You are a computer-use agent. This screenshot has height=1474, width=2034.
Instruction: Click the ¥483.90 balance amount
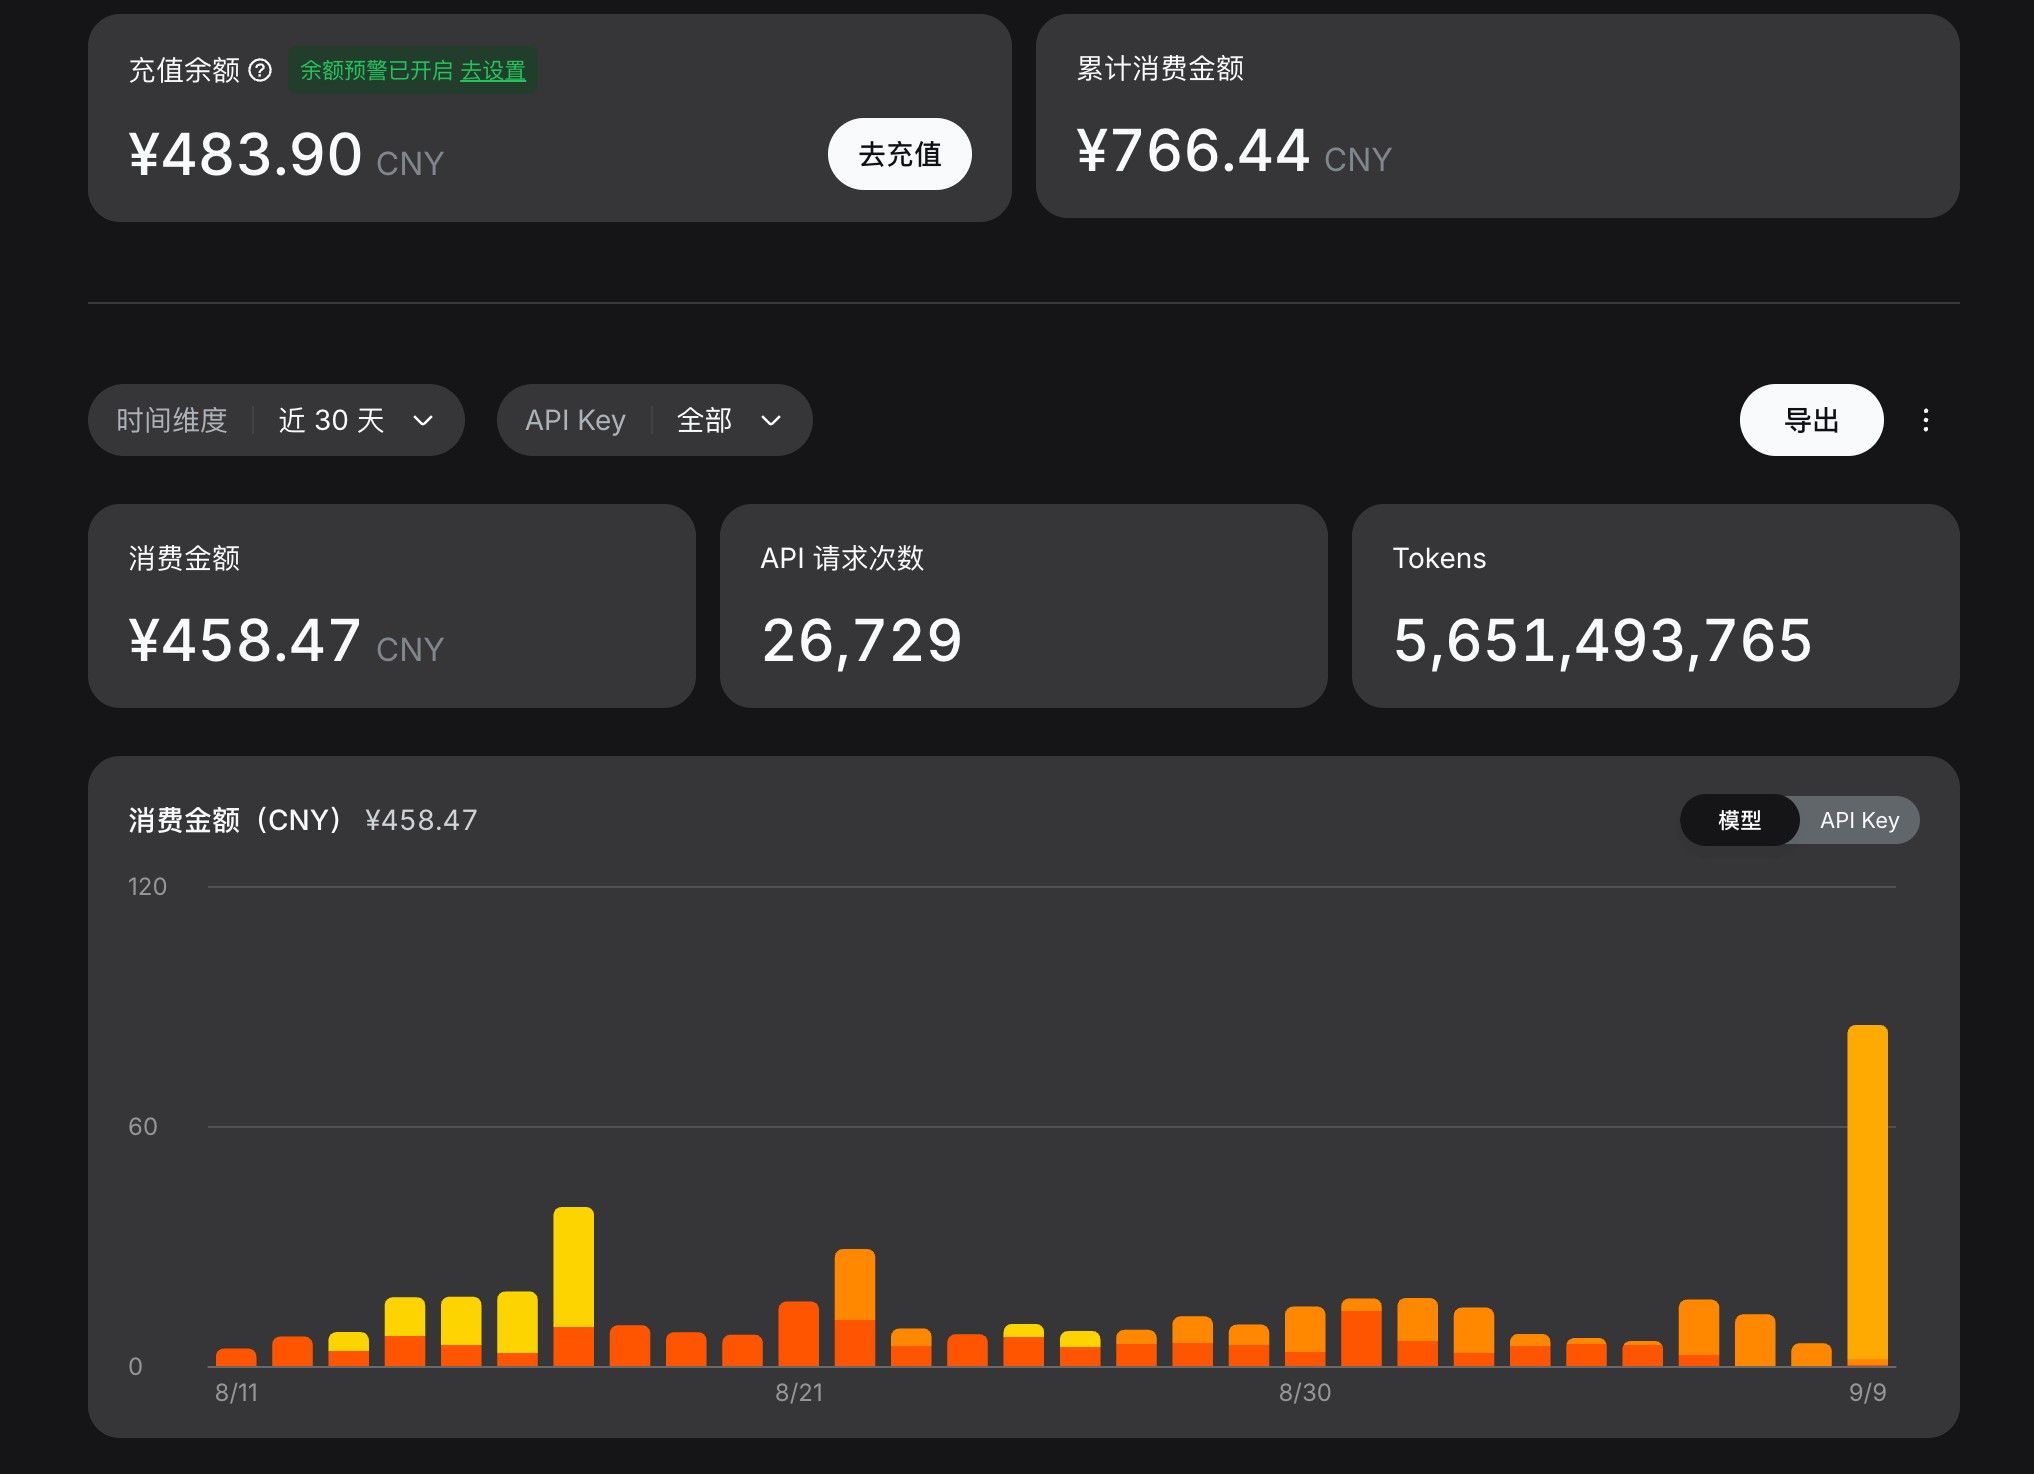[245, 155]
